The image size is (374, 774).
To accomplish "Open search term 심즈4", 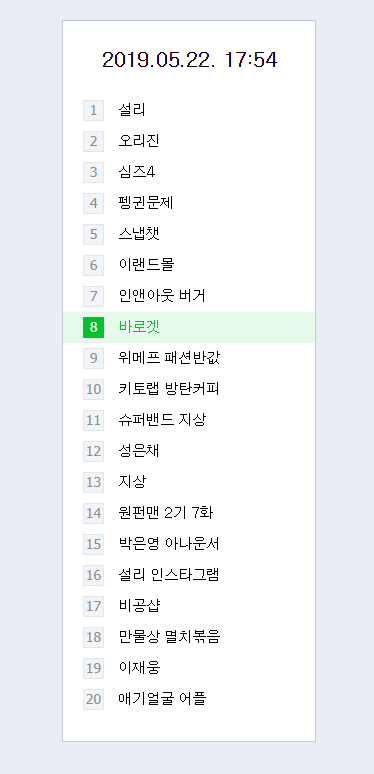I will tap(137, 172).
